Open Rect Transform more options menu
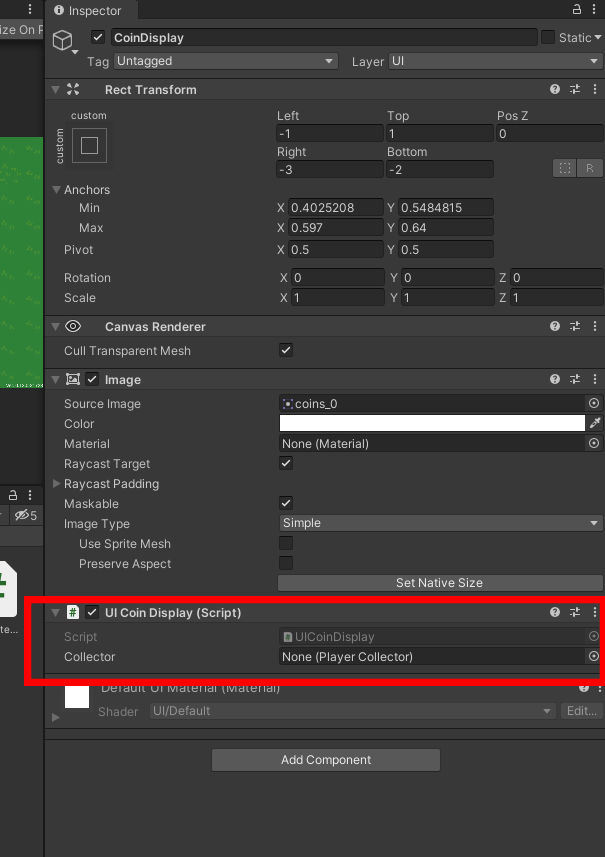The image size is (605, 857). click(595, 89)
